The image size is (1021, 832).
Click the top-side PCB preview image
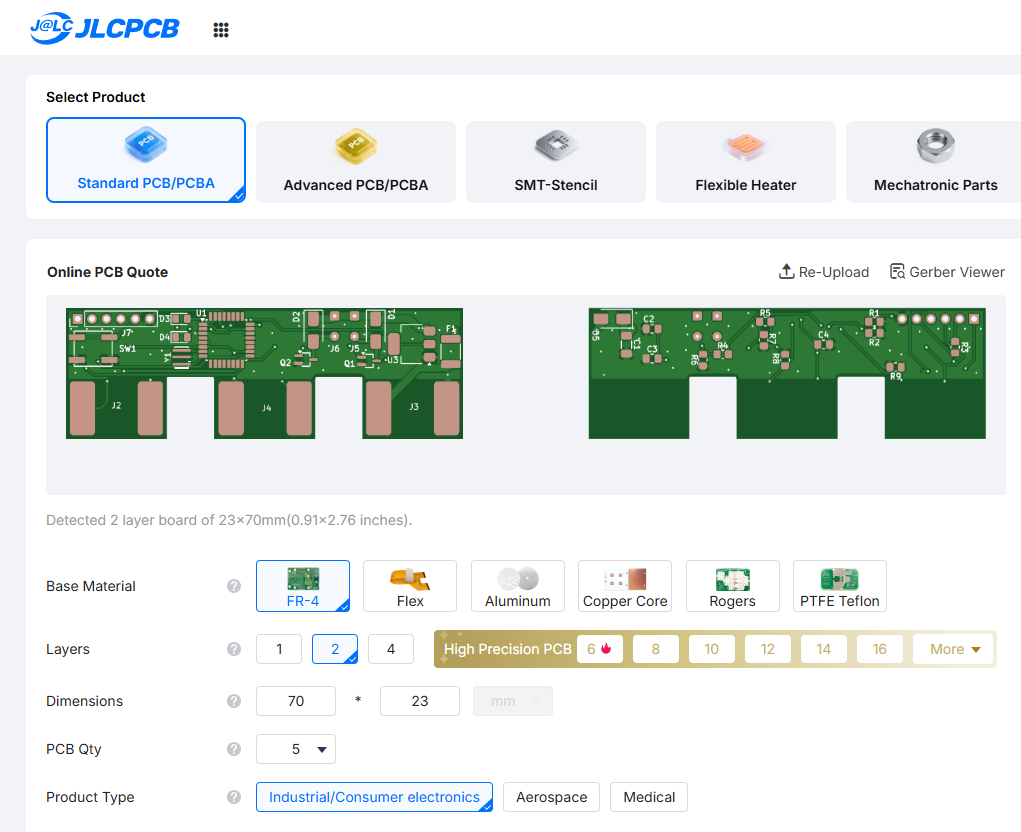click(264, 373)
